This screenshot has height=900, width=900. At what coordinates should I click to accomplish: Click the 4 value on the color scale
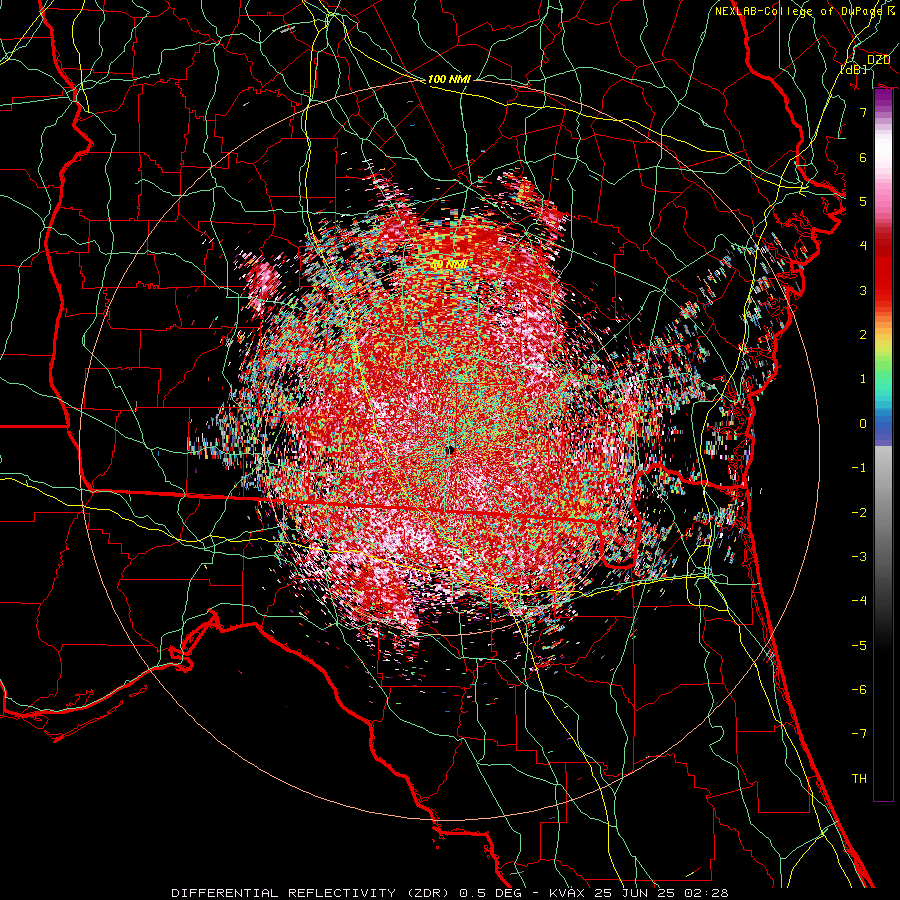[x=863, y=246]
